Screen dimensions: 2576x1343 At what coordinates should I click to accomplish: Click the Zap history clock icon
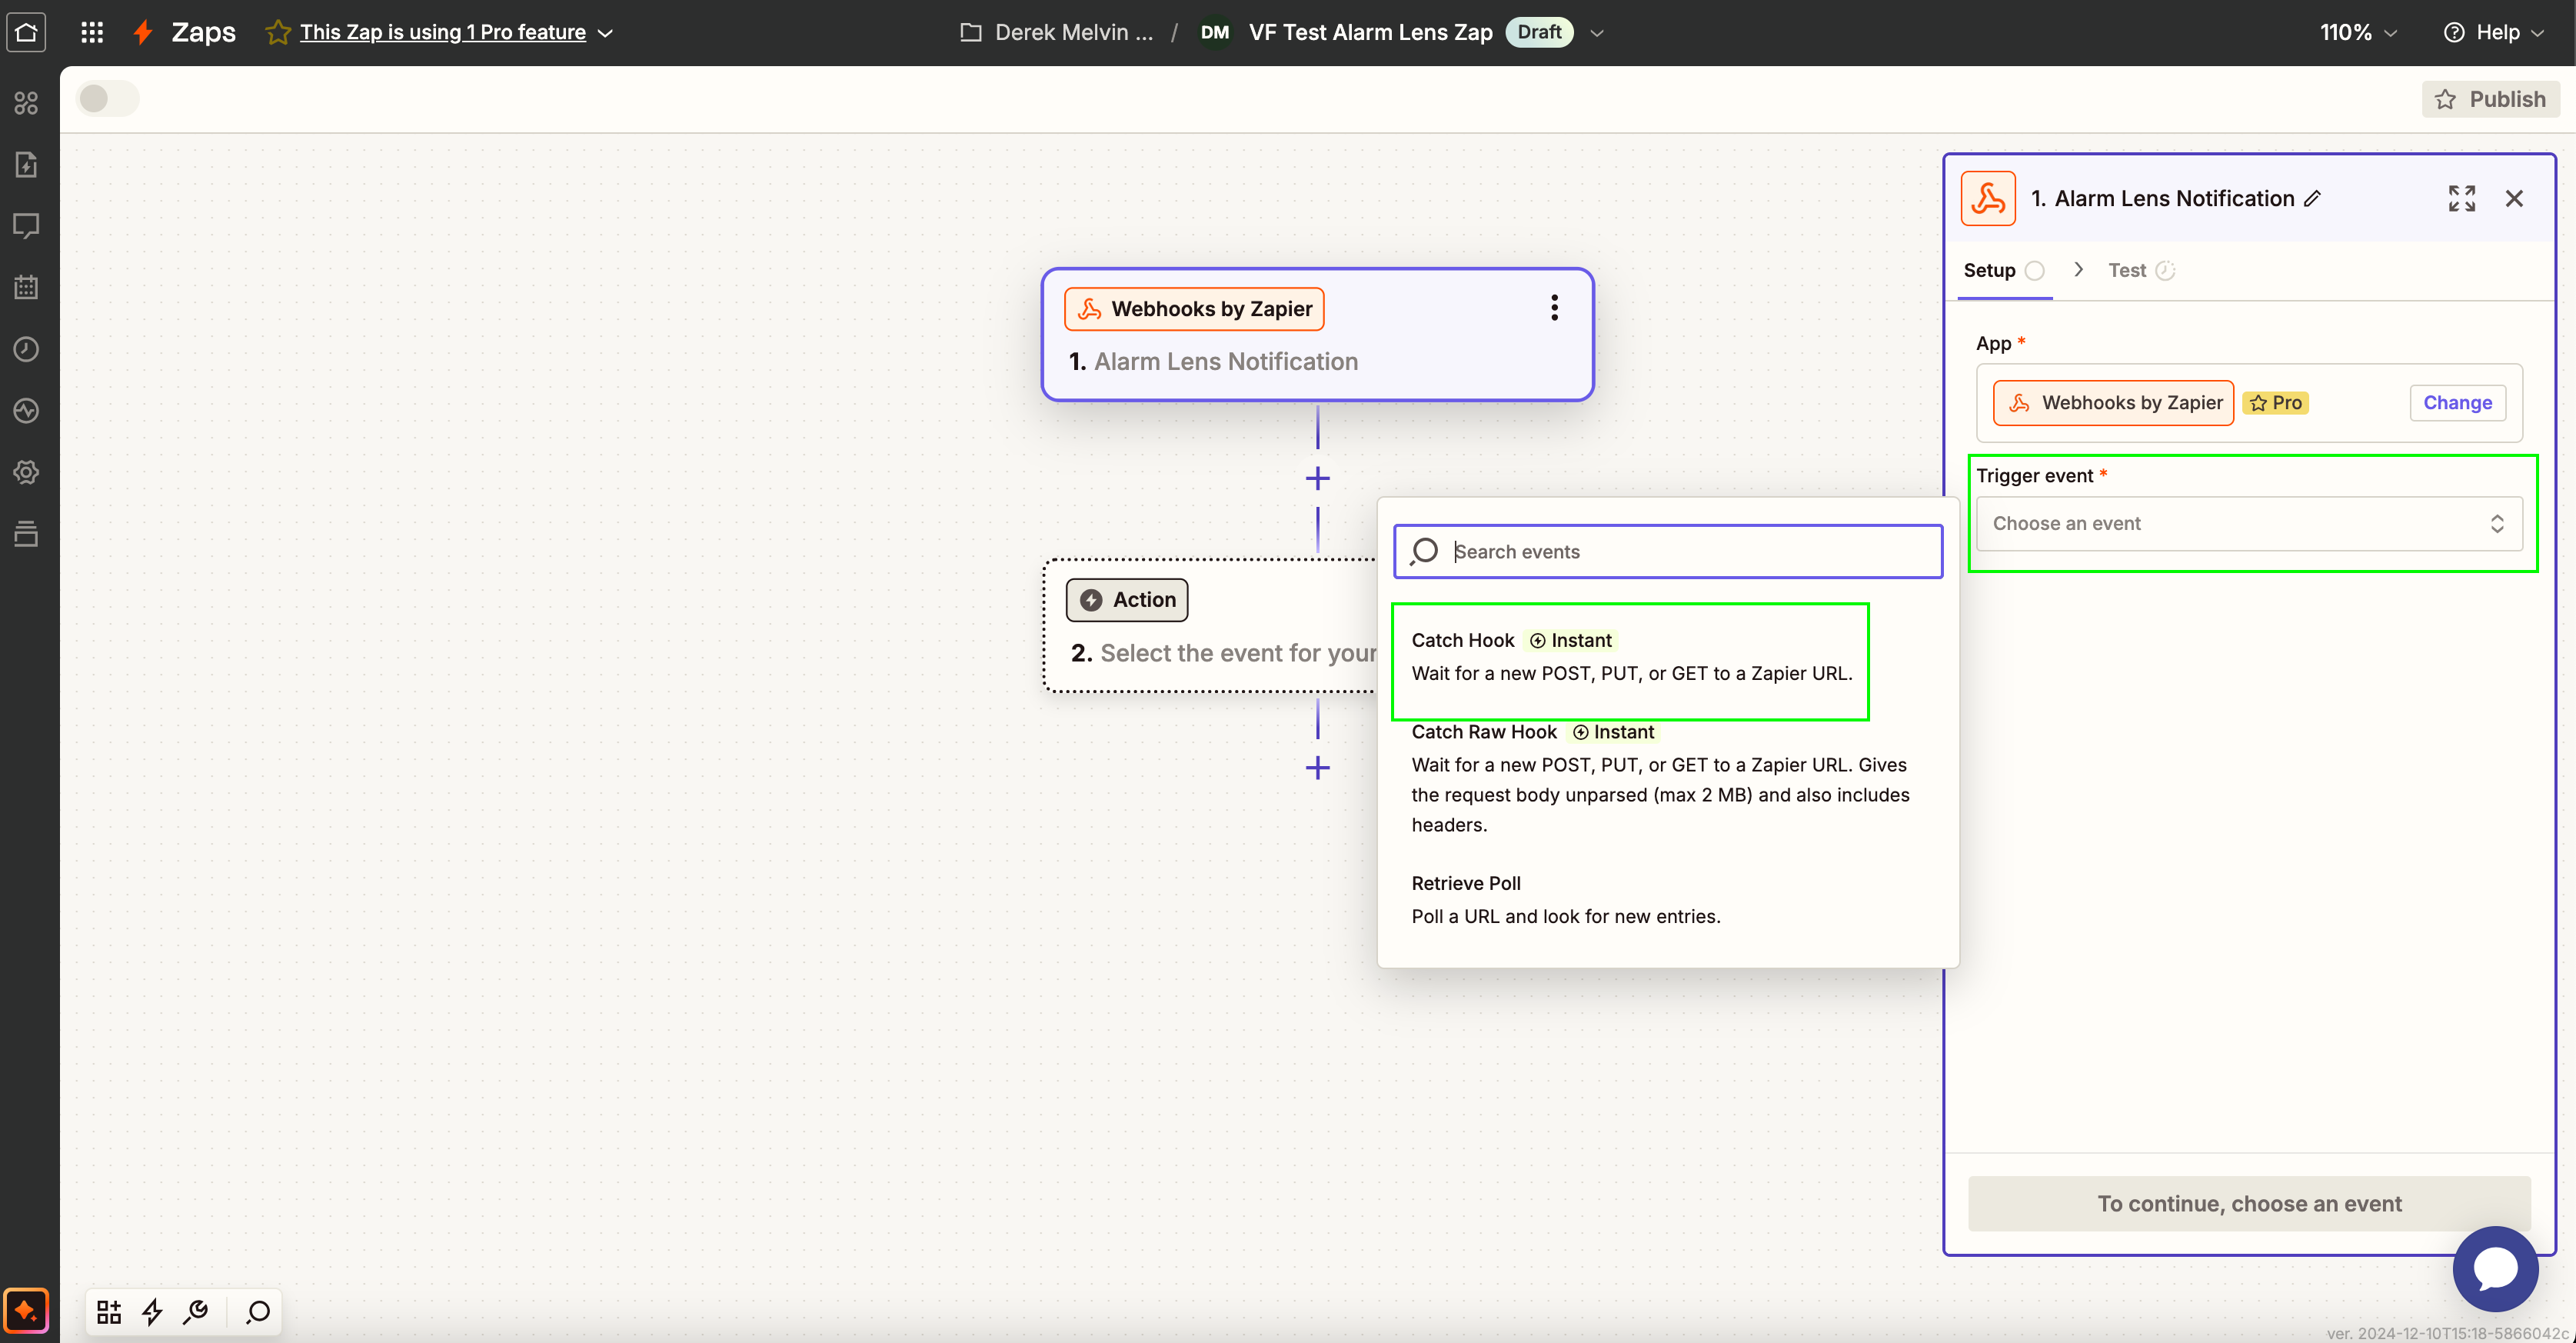(x=27, y=349)
